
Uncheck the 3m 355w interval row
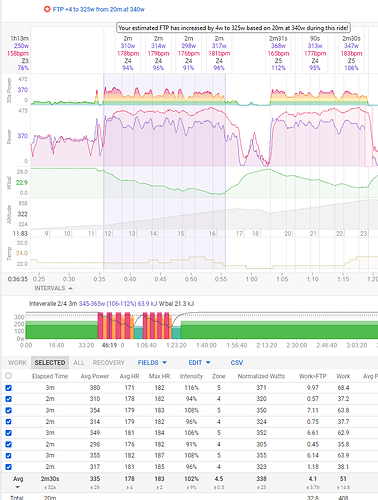(x=9, y=456)
